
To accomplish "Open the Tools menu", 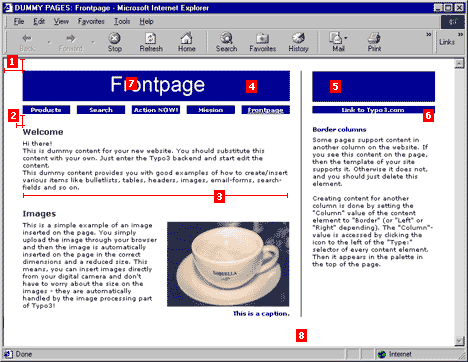I will (122, 22).
